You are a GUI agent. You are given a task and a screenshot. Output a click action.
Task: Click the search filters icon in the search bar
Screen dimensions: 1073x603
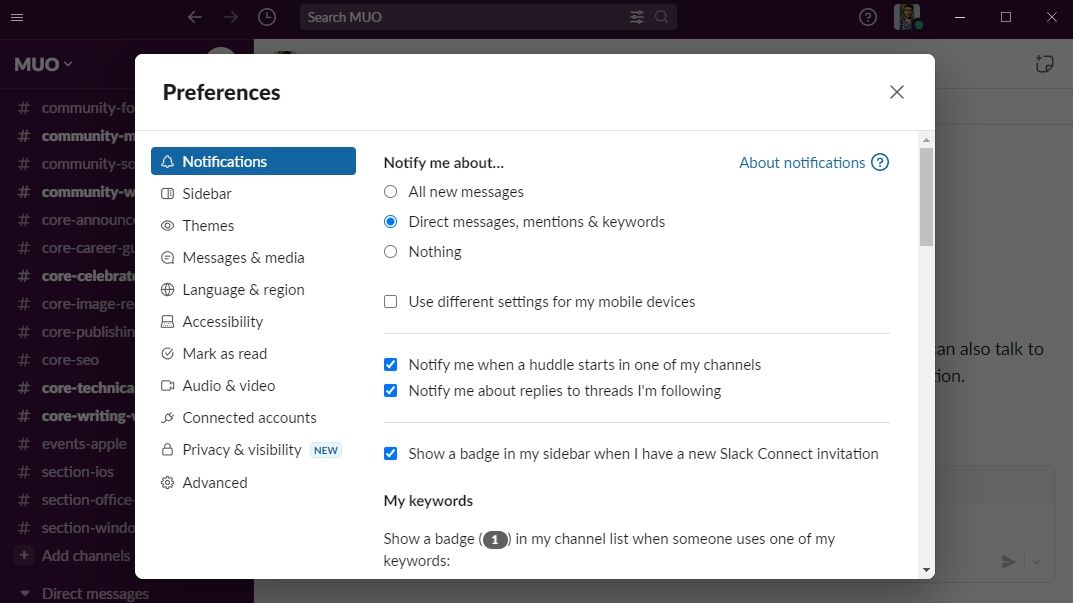click(x=636, y=16)
